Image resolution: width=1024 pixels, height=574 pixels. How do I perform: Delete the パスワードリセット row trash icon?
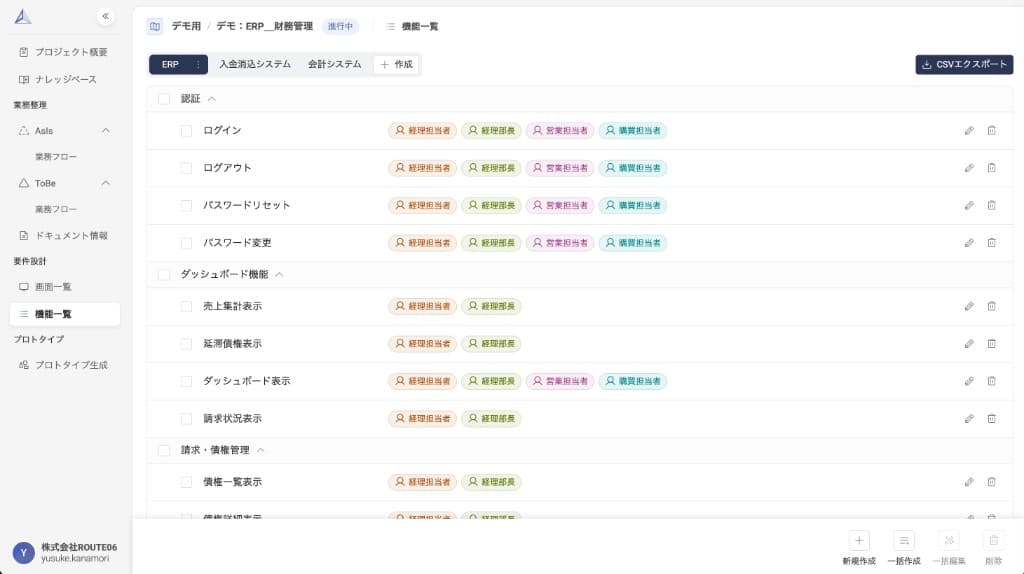[x=991, y=205]
